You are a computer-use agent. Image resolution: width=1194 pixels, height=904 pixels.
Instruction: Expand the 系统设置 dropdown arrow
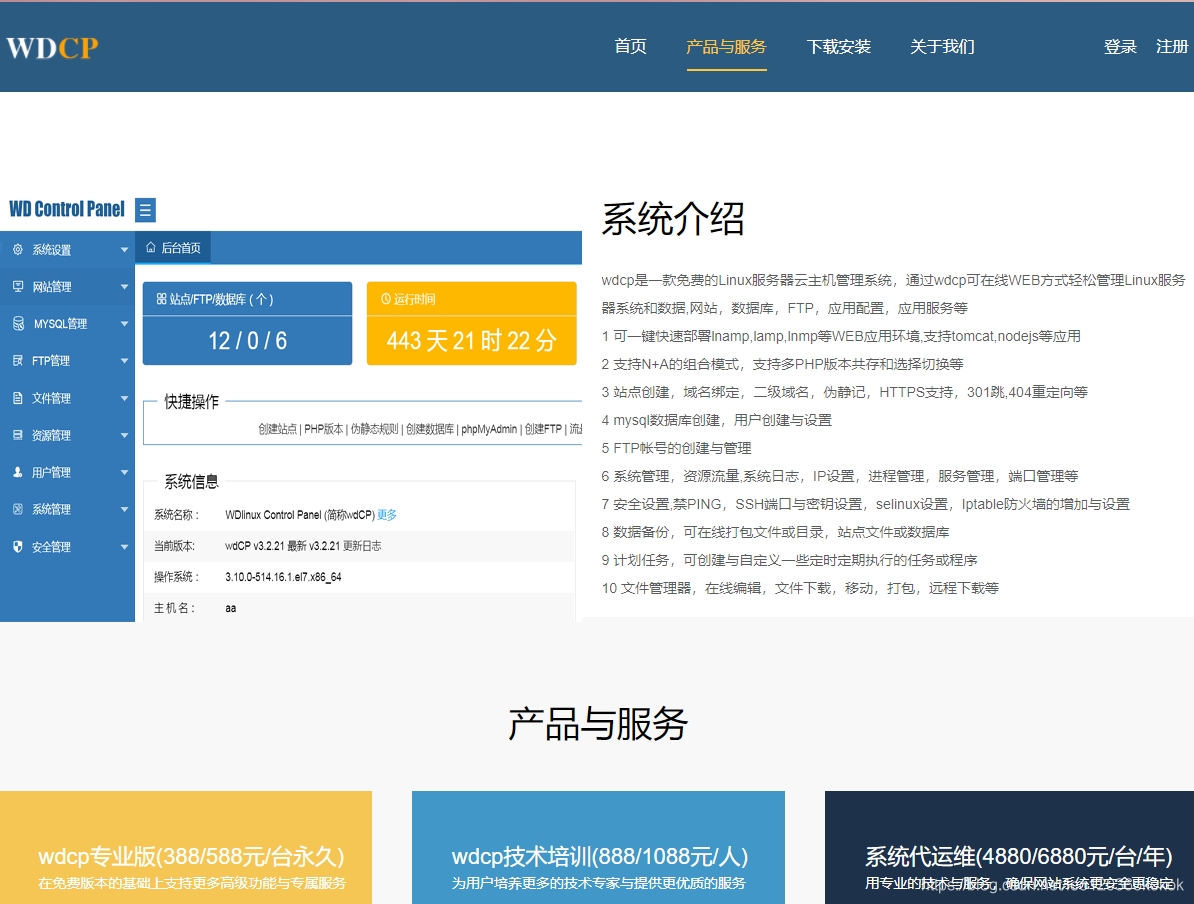coord(124,250)
